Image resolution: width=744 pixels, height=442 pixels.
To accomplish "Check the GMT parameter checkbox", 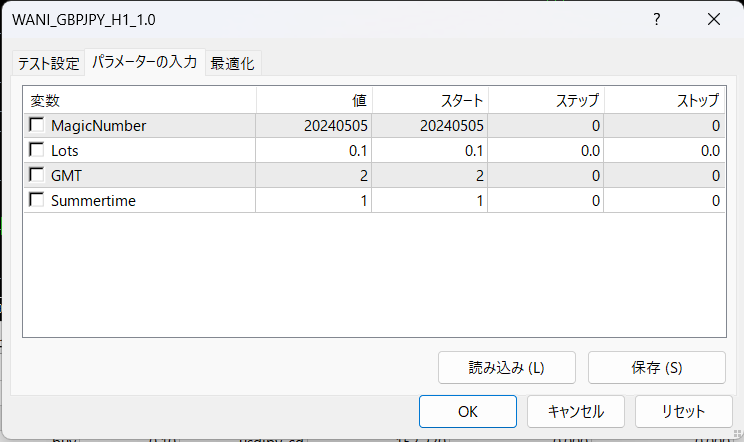I will click(37, 176).
